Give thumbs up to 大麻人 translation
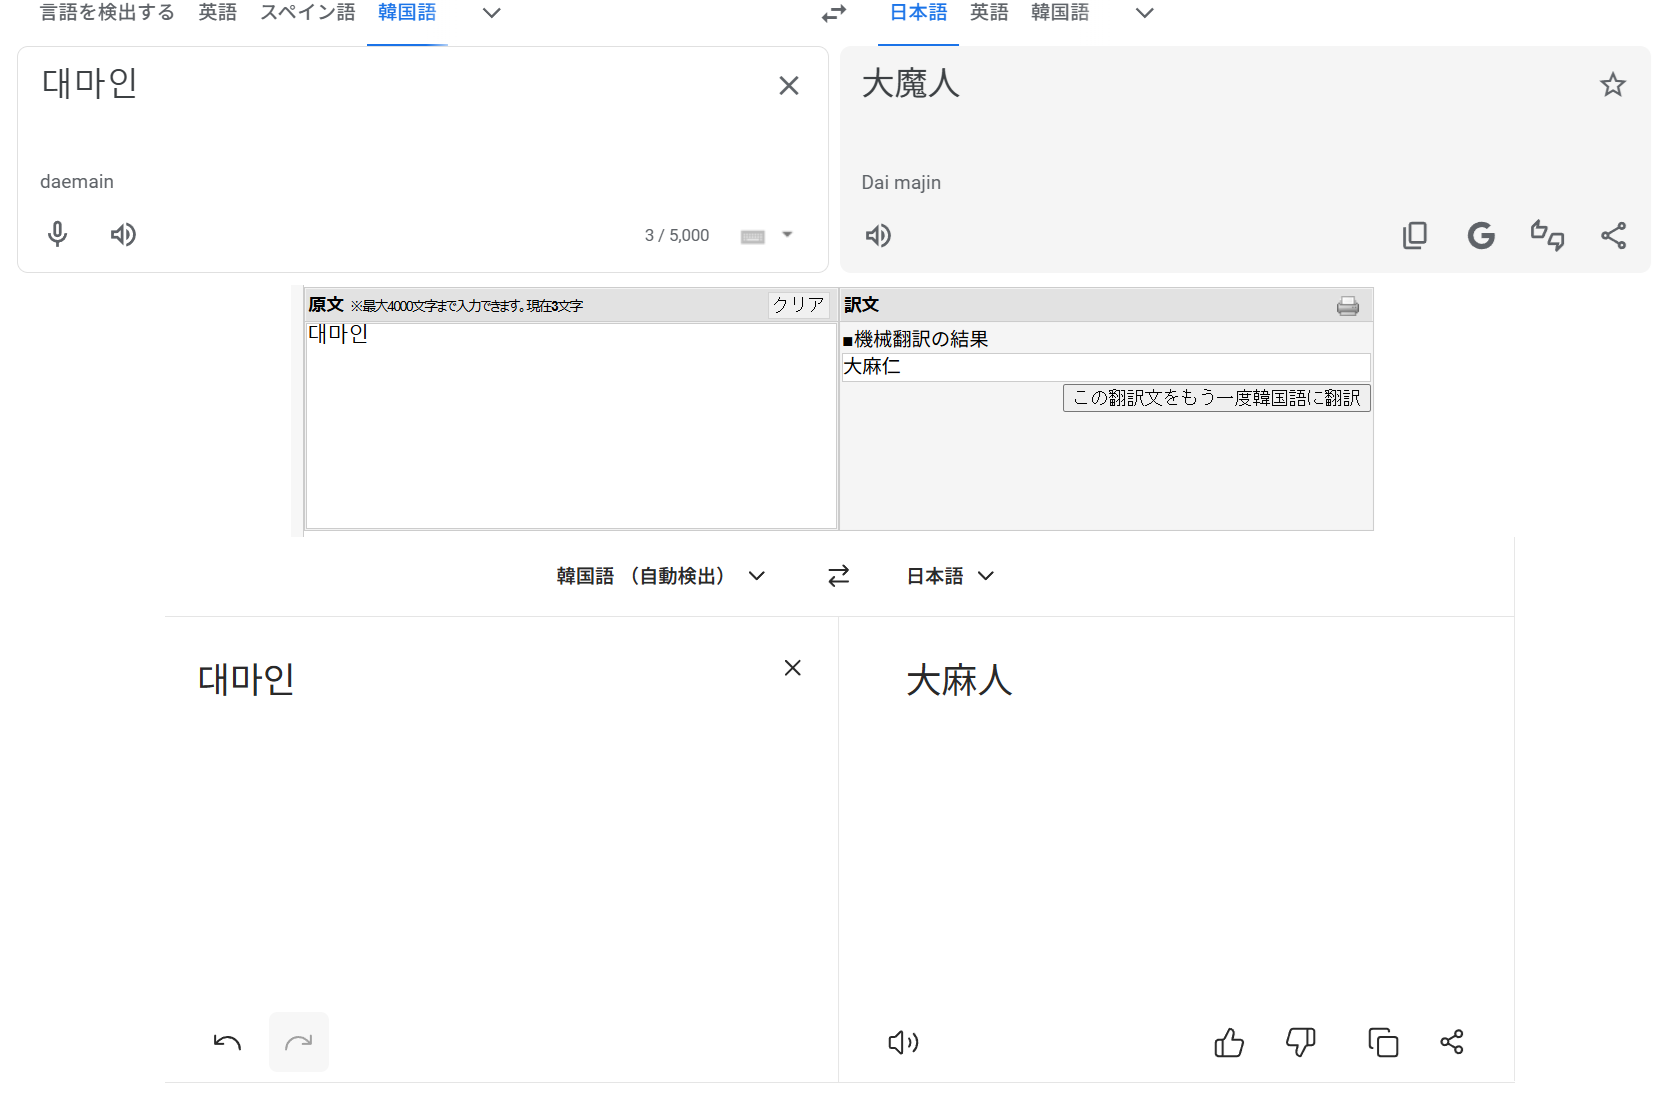This screenshot has width=1659, height=1095. tap(1229, 1042)
